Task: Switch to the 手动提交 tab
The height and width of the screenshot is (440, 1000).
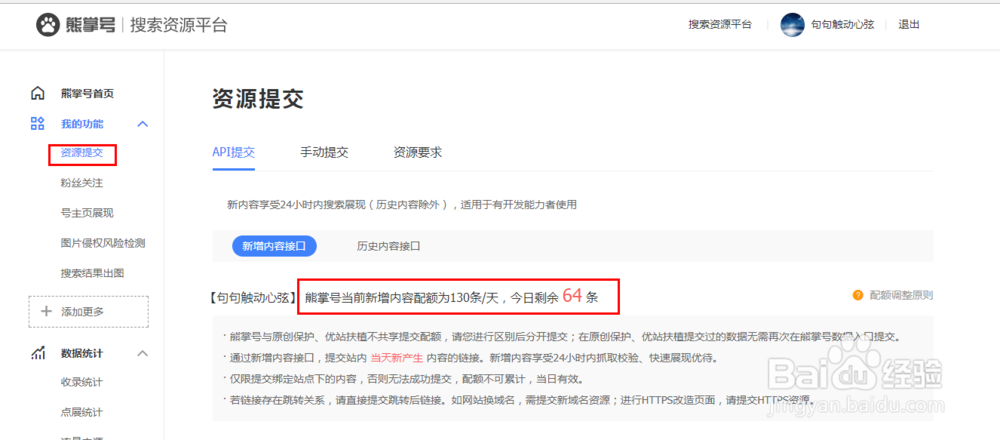Action: [324, 152]
